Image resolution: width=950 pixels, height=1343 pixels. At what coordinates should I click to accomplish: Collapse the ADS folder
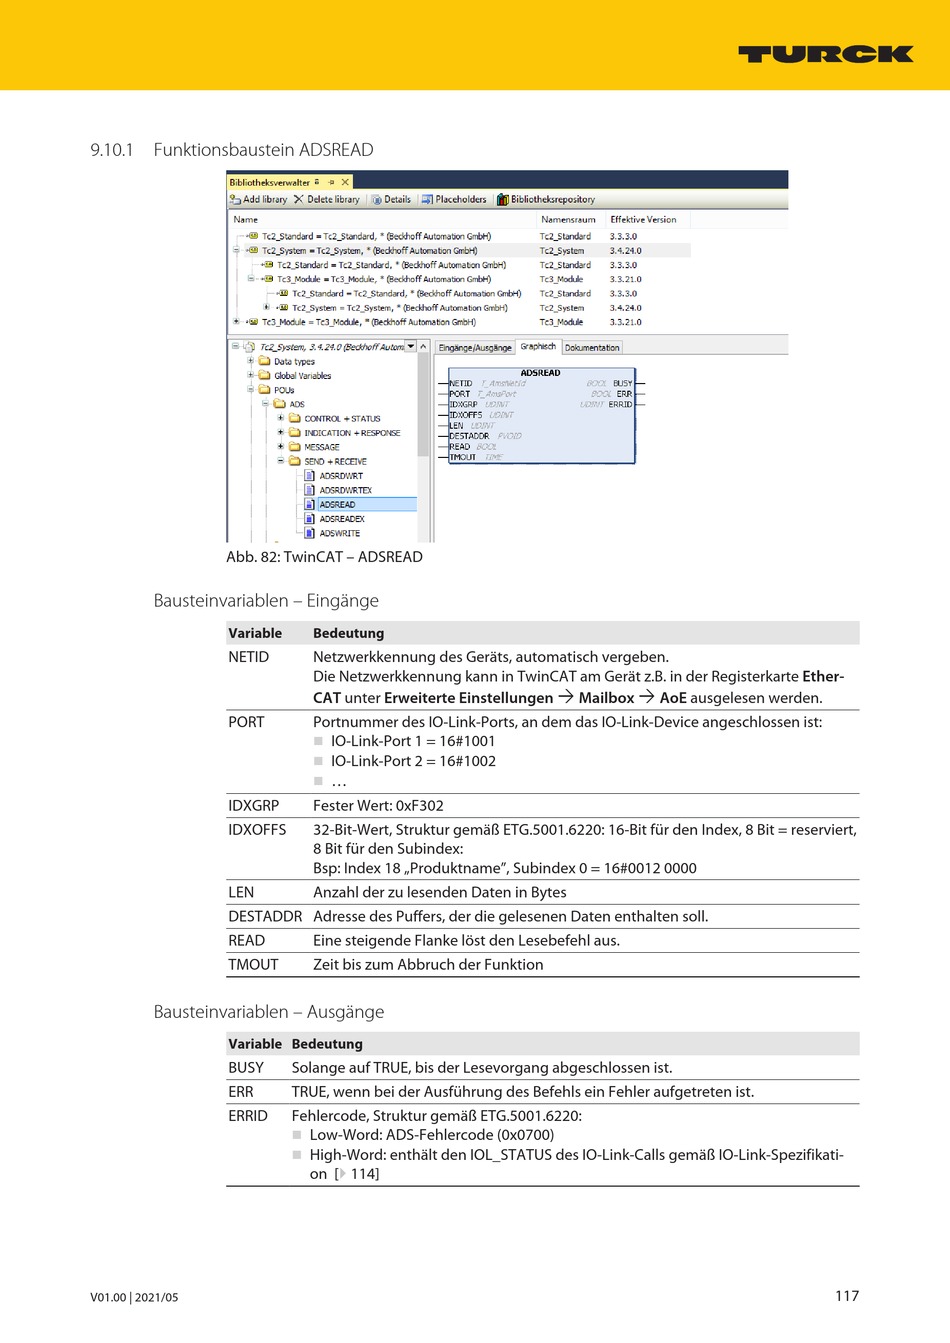pyautogui.click(x=266, y=404)
